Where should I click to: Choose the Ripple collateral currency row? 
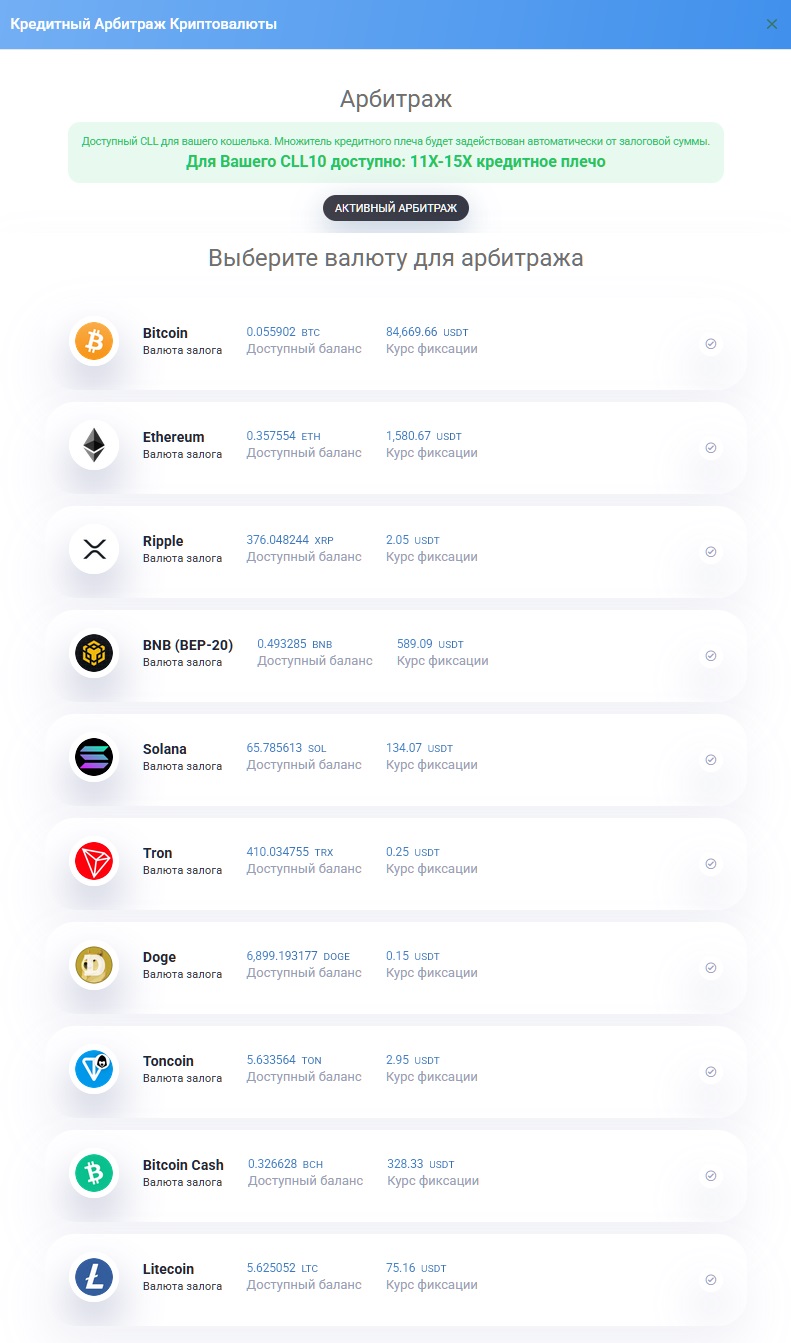[x=396, y=551]
